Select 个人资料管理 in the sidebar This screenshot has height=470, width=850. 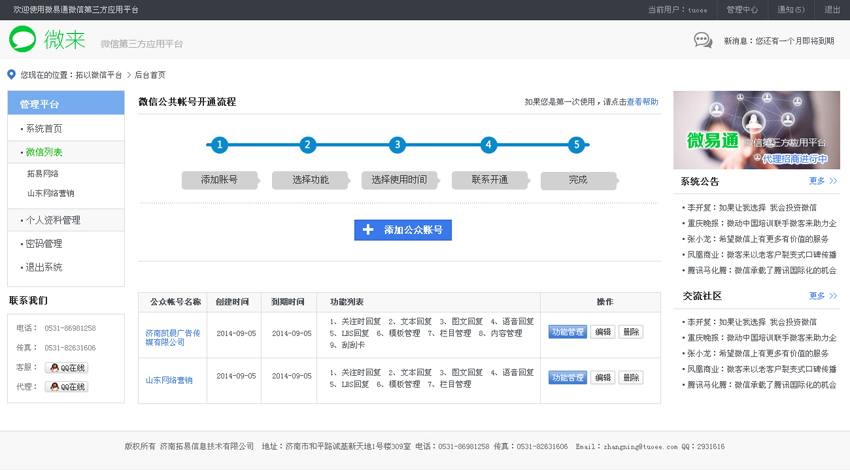coord(53,220)
